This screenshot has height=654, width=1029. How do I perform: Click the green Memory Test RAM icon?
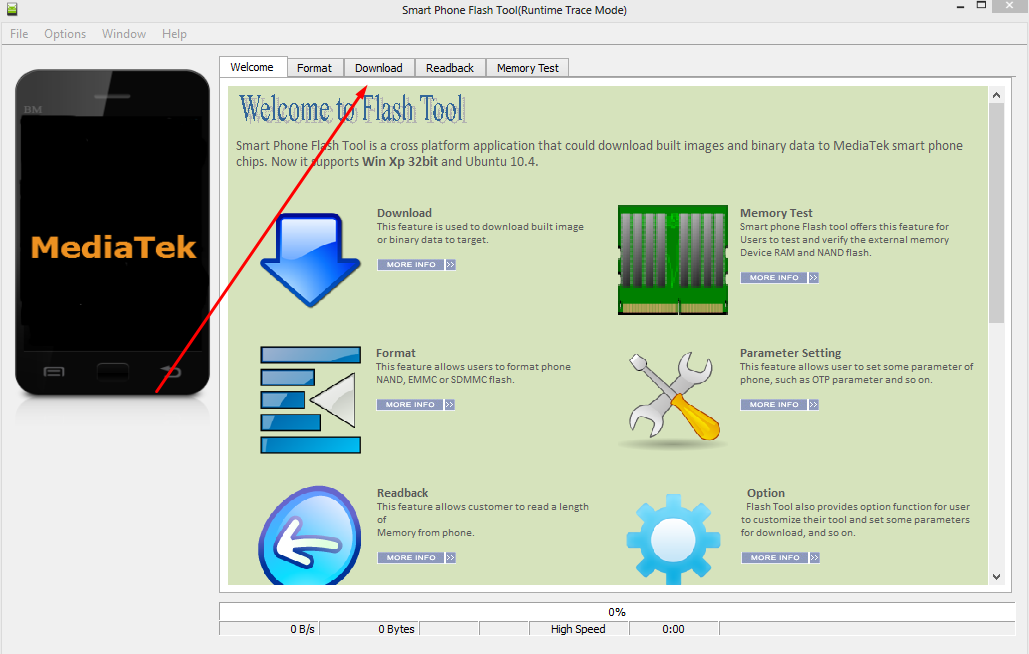(x=672, y=259)
